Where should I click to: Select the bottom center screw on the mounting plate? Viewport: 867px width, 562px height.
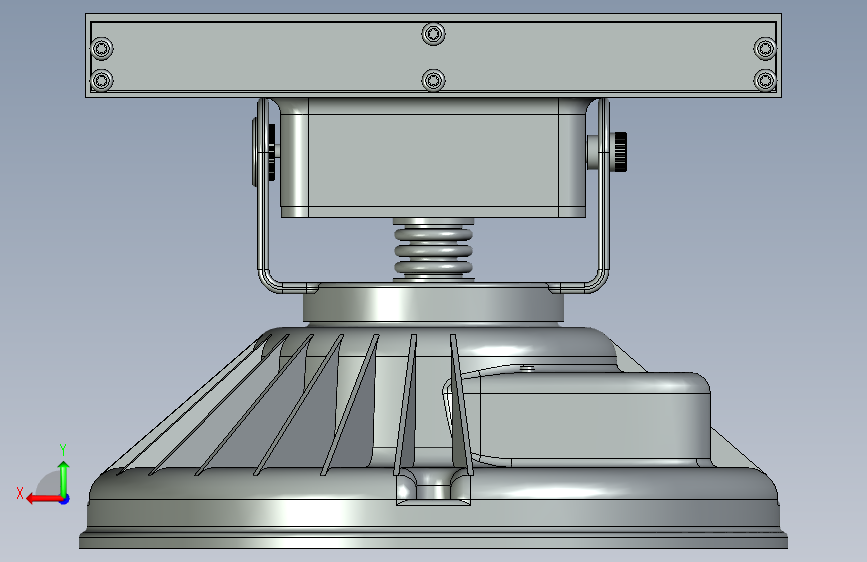coord(434,81)
